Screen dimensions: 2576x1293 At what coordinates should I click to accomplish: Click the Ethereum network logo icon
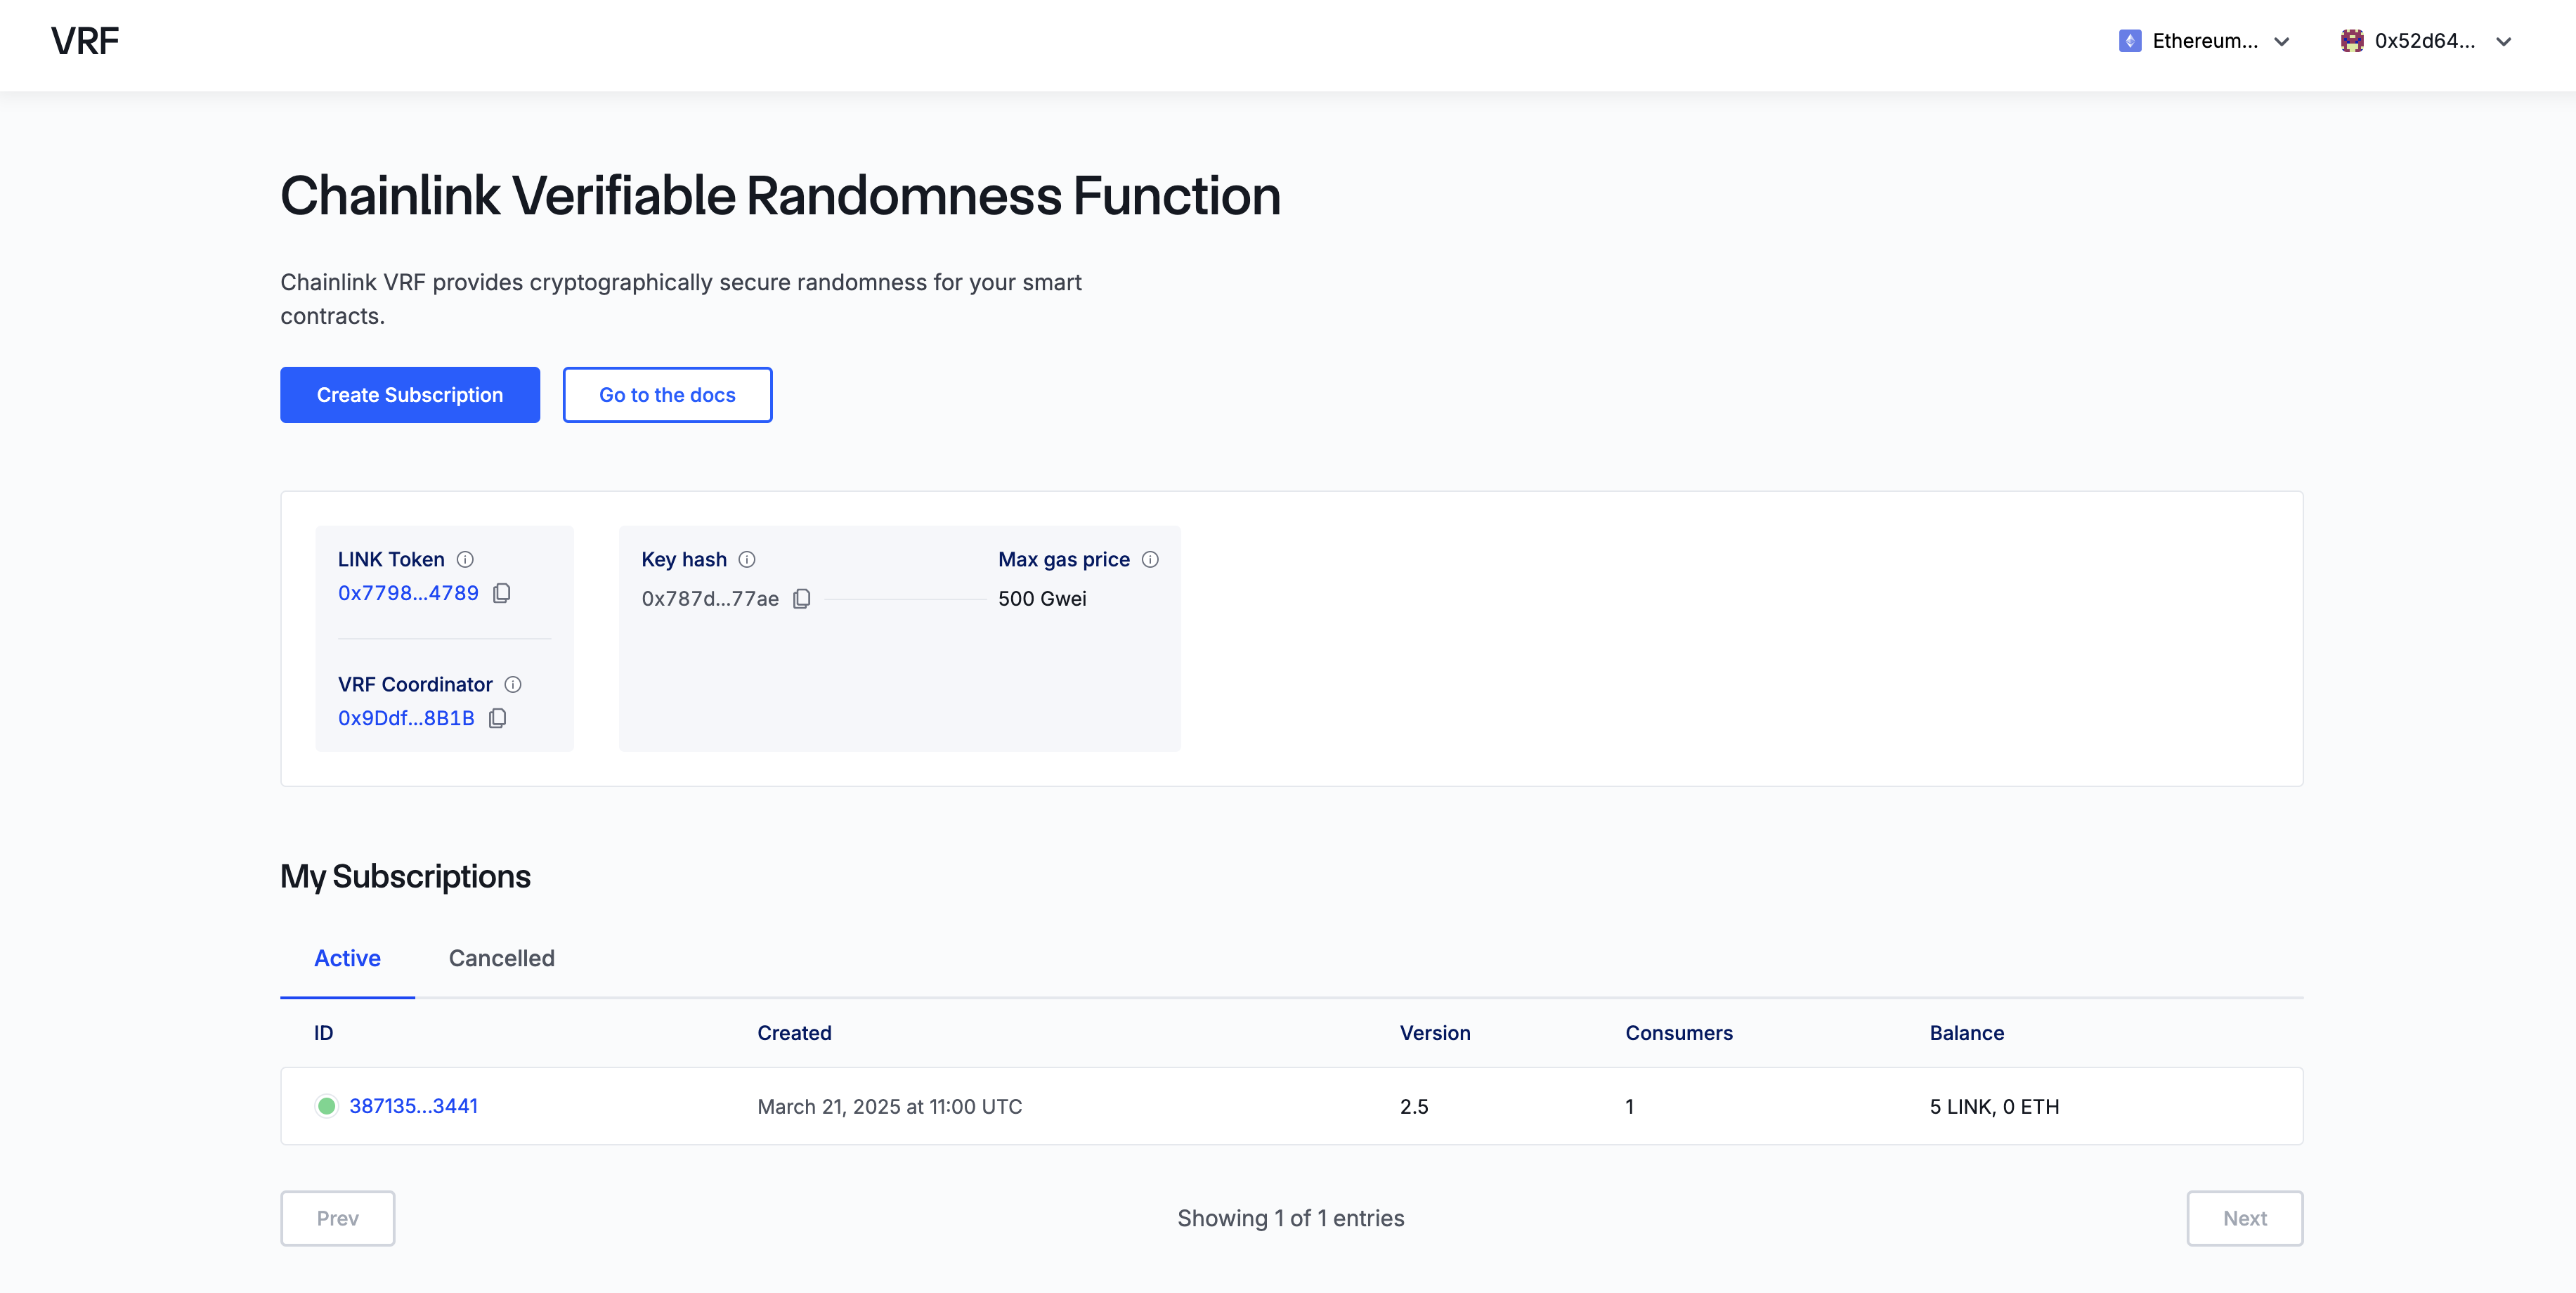click(2129, 41)
